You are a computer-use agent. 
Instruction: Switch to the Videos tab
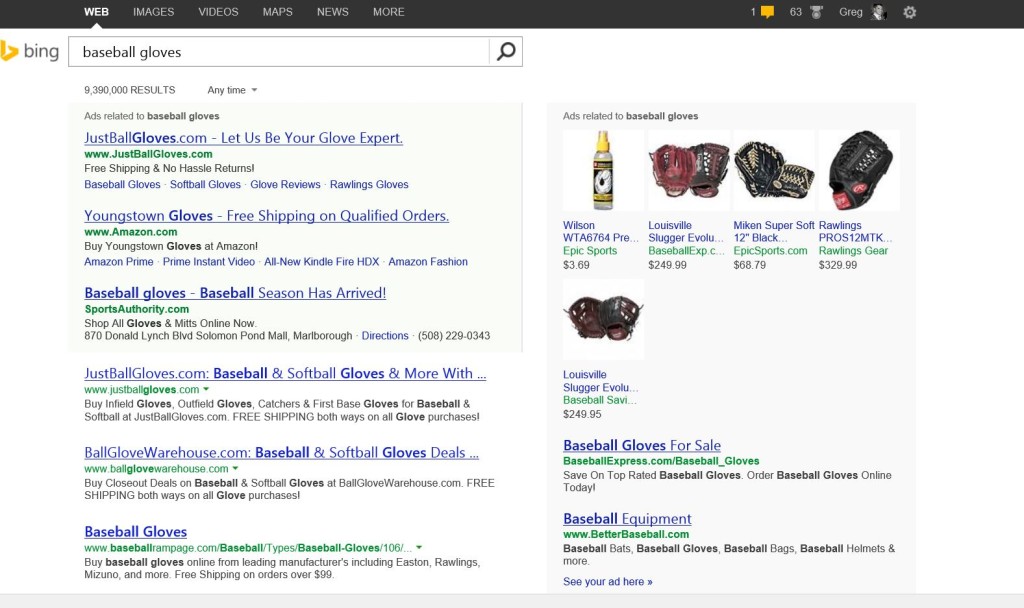coord(218,12)
